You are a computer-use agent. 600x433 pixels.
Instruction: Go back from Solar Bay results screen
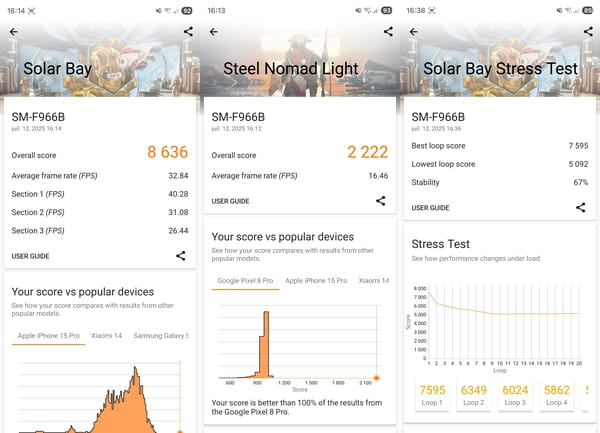pyautogui.click(x=13, y=32)
